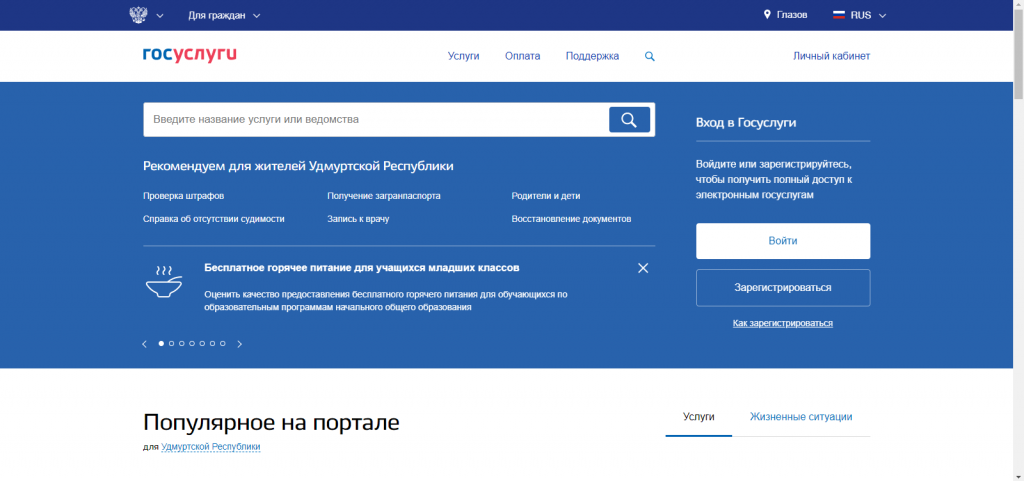Click the 'Вход в Госуслуги' heading
Screen dimensions: 1024x481
click(x=746, y=123)
